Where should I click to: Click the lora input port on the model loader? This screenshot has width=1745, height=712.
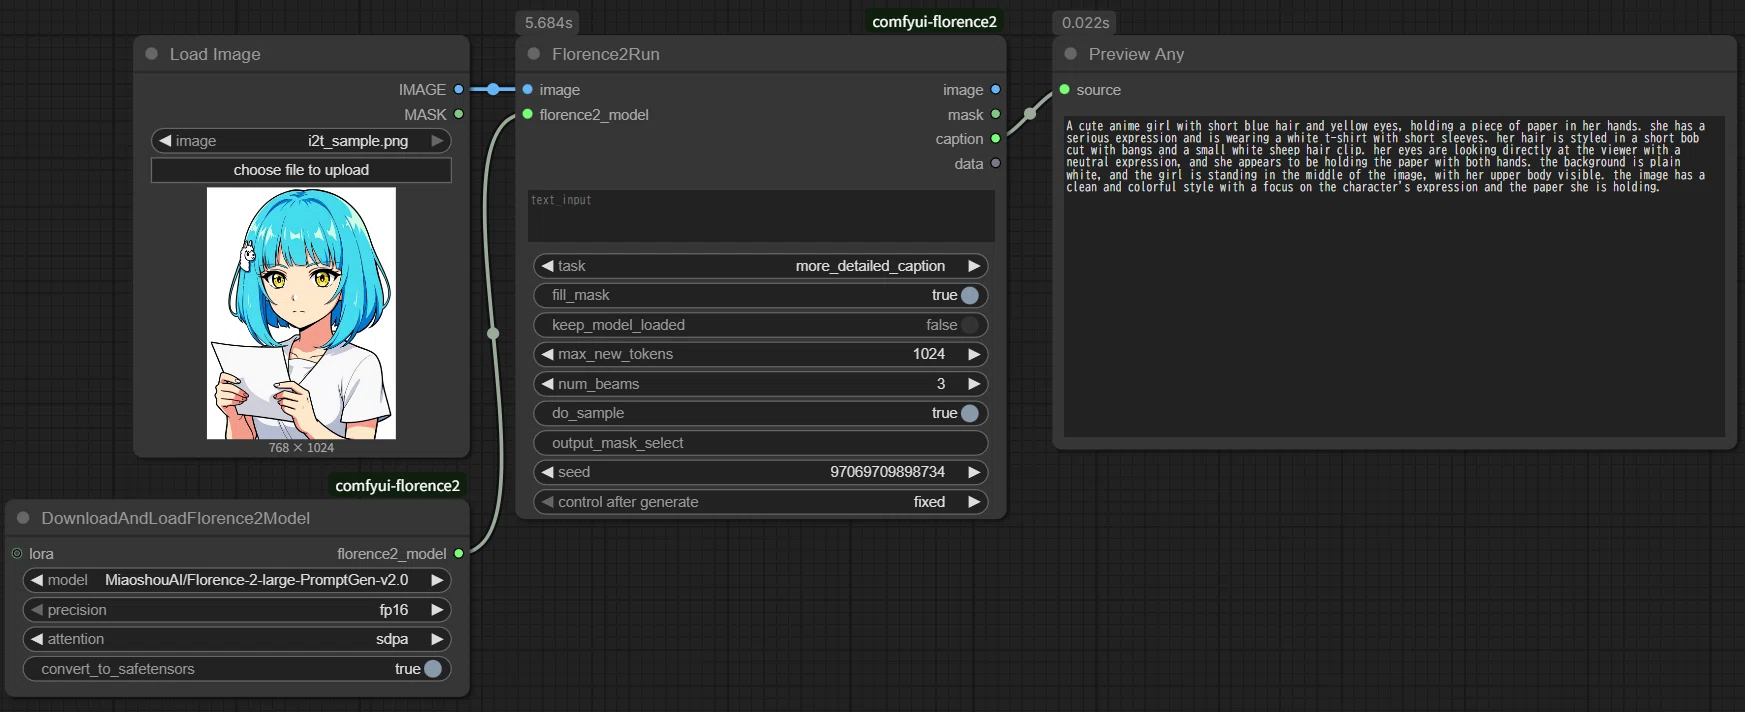point(17,553)
